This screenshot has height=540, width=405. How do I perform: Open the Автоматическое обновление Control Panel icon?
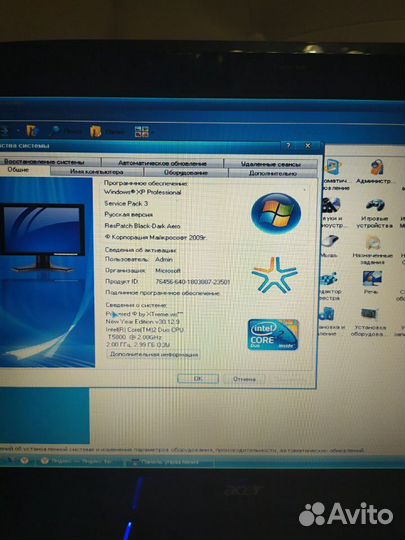point(333,167)
